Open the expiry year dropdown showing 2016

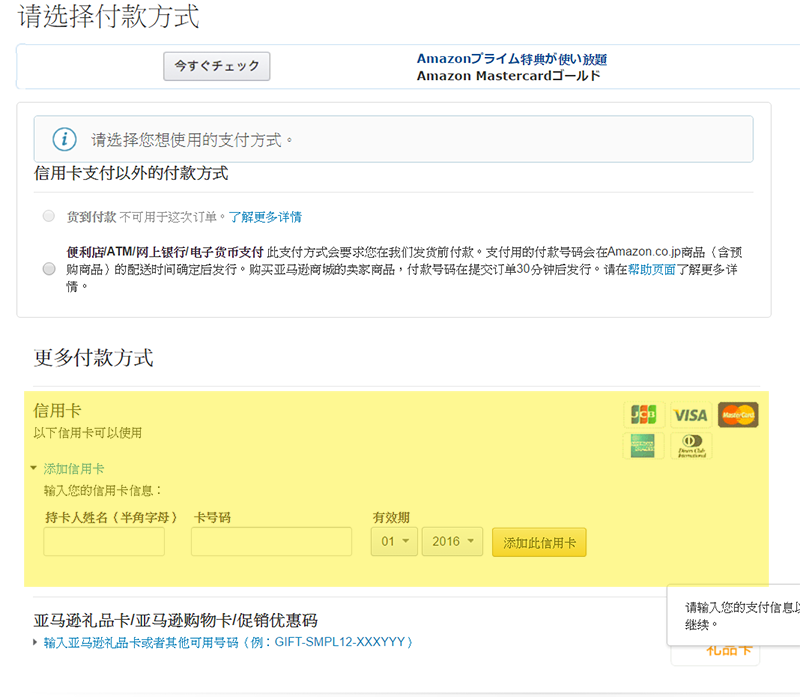[x=453, y=541]
